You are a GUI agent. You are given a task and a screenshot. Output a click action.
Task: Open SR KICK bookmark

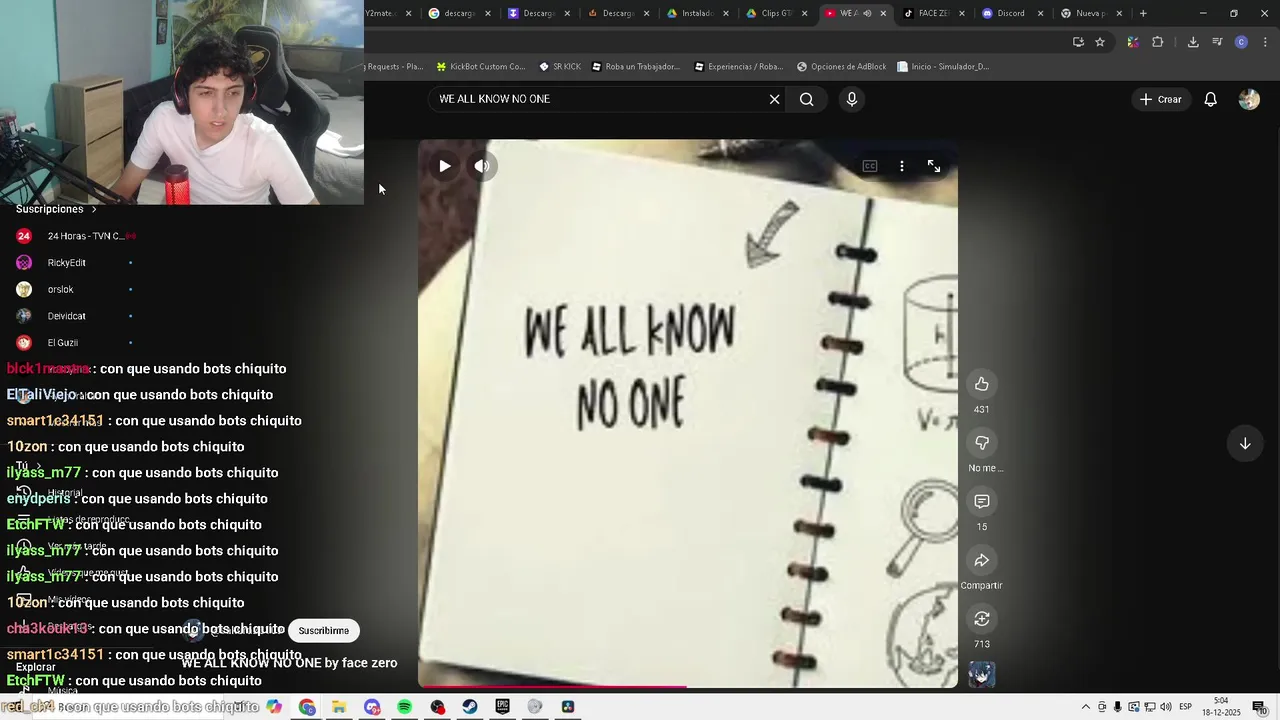[x=560, y=67]
